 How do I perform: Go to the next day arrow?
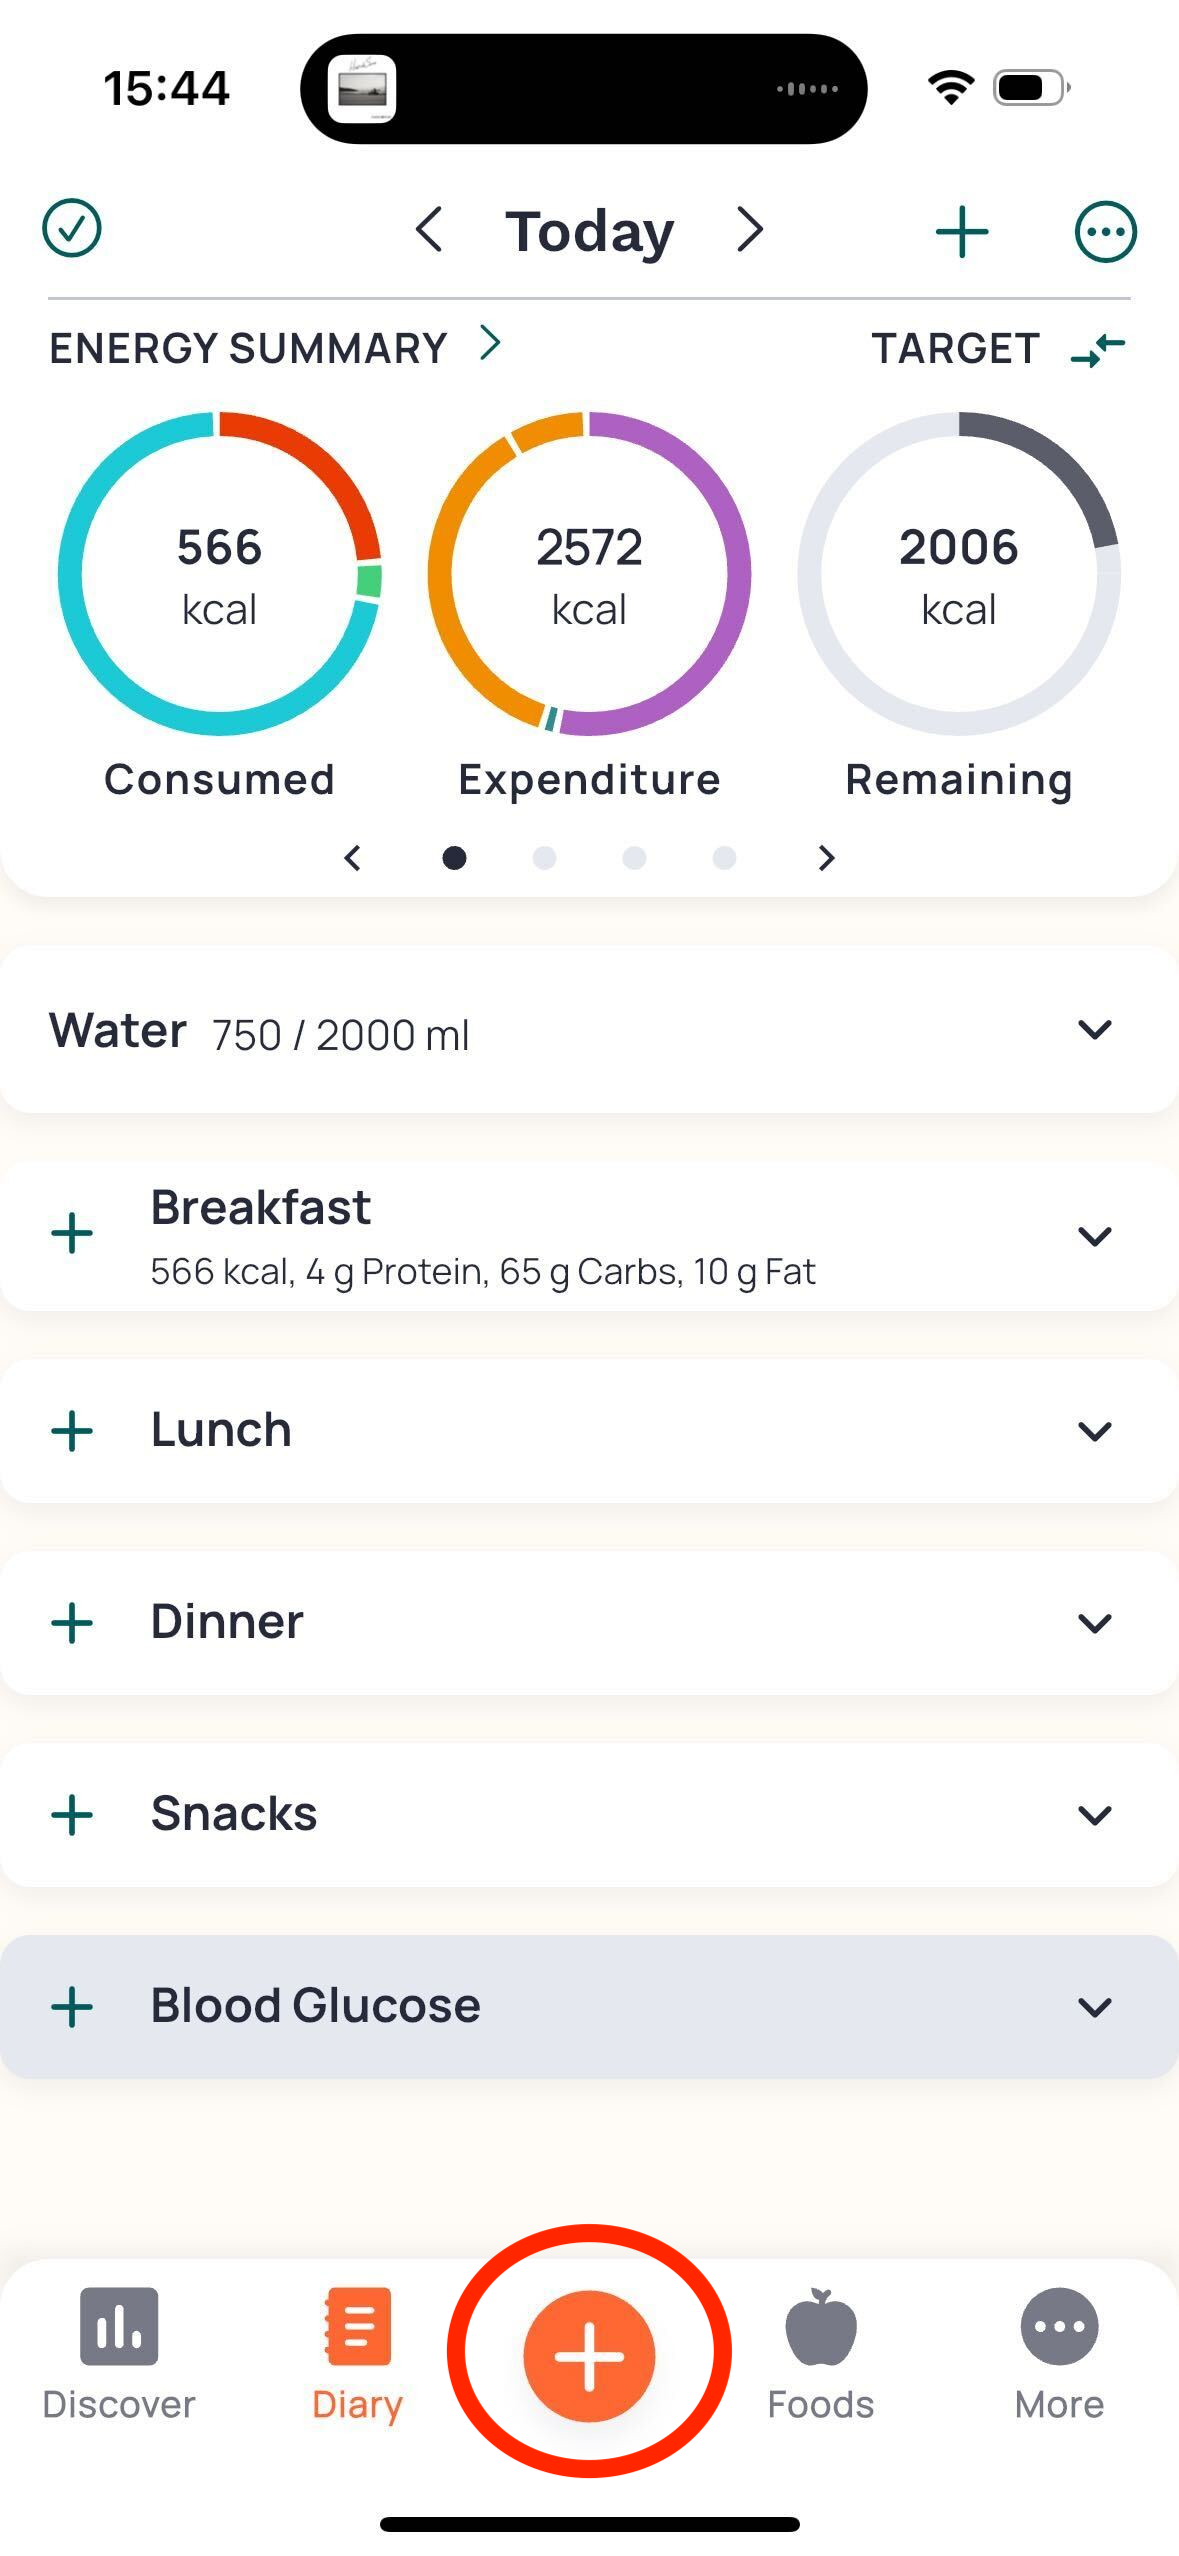point(750,230)
